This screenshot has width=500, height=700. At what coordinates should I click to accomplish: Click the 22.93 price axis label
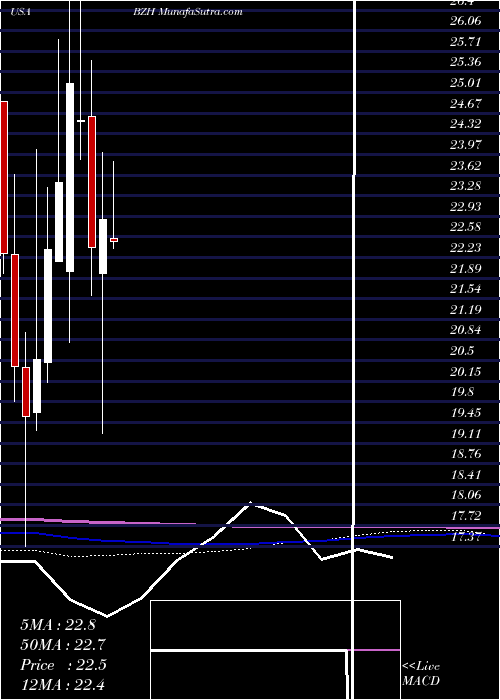[x=466, y=207]
